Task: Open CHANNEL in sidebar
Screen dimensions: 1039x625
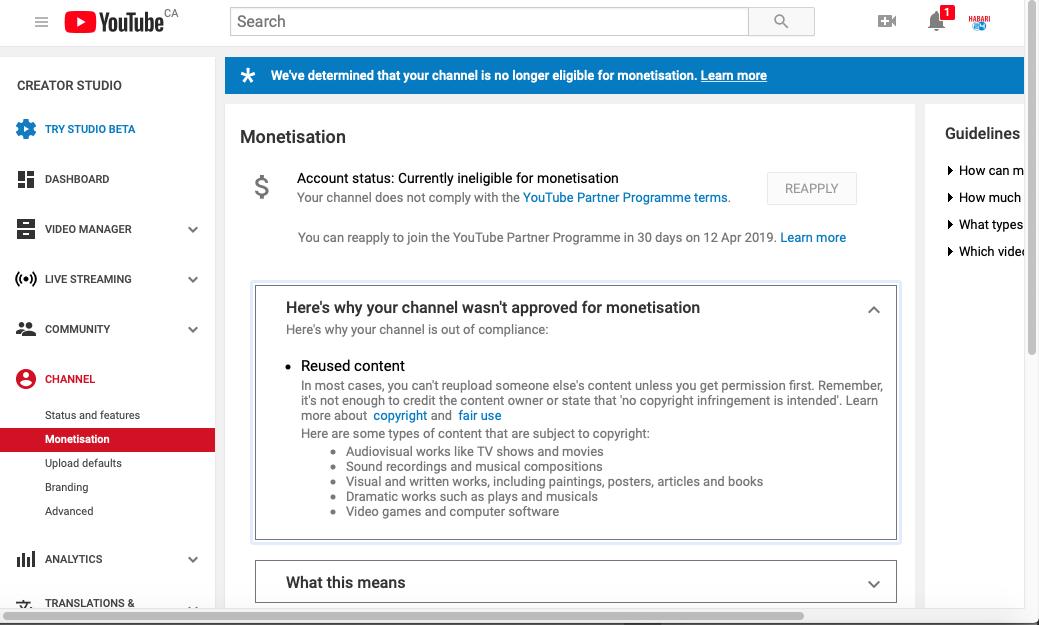Action: pos(70,379)
